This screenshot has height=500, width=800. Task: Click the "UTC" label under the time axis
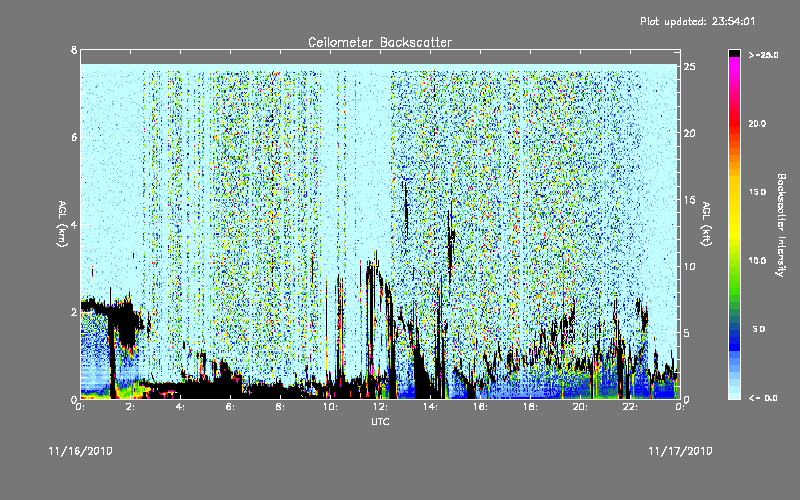pos(380,421)
